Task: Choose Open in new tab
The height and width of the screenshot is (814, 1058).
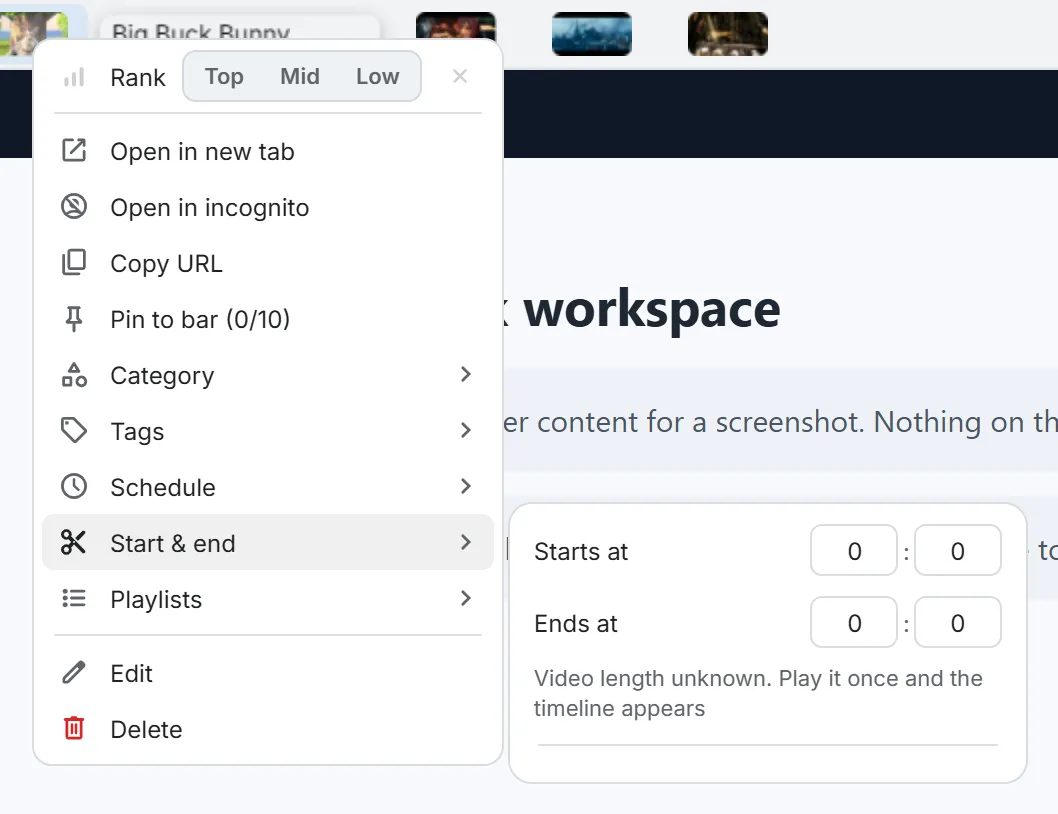Action: [268, 151]
